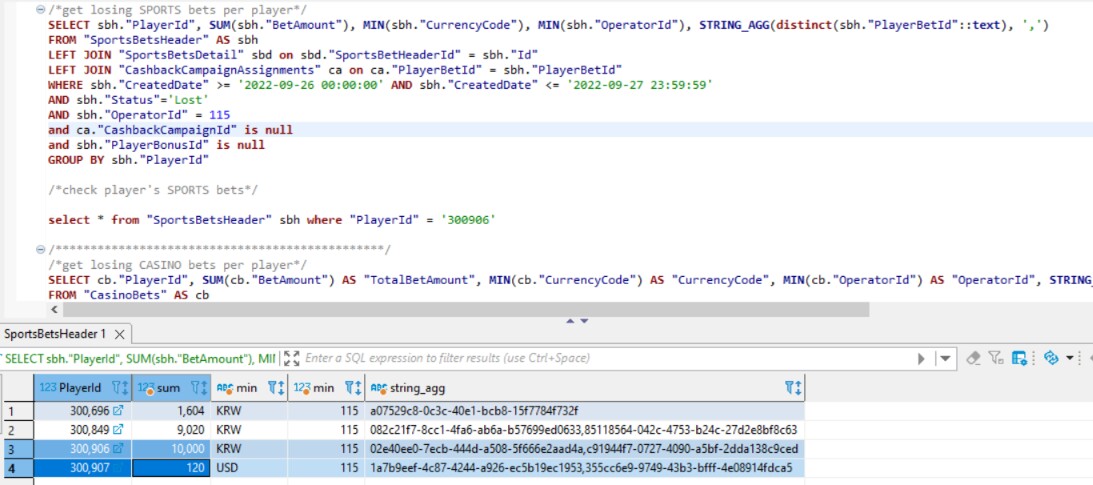Select string_agg cell starting with 1a7b9eef
The height and width of the screenshot is (485, 1093).
click(x=585, y=467)
